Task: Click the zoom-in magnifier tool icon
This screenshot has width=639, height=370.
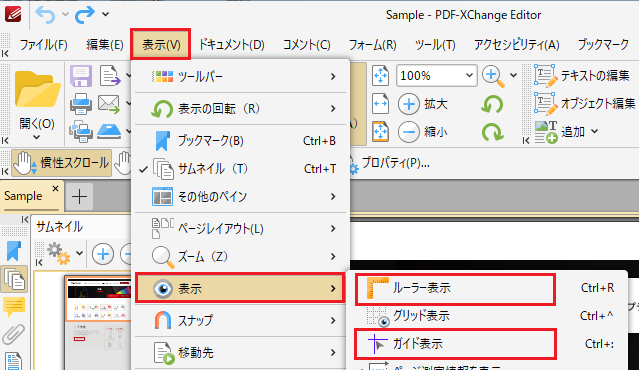Action: point(493,76)
